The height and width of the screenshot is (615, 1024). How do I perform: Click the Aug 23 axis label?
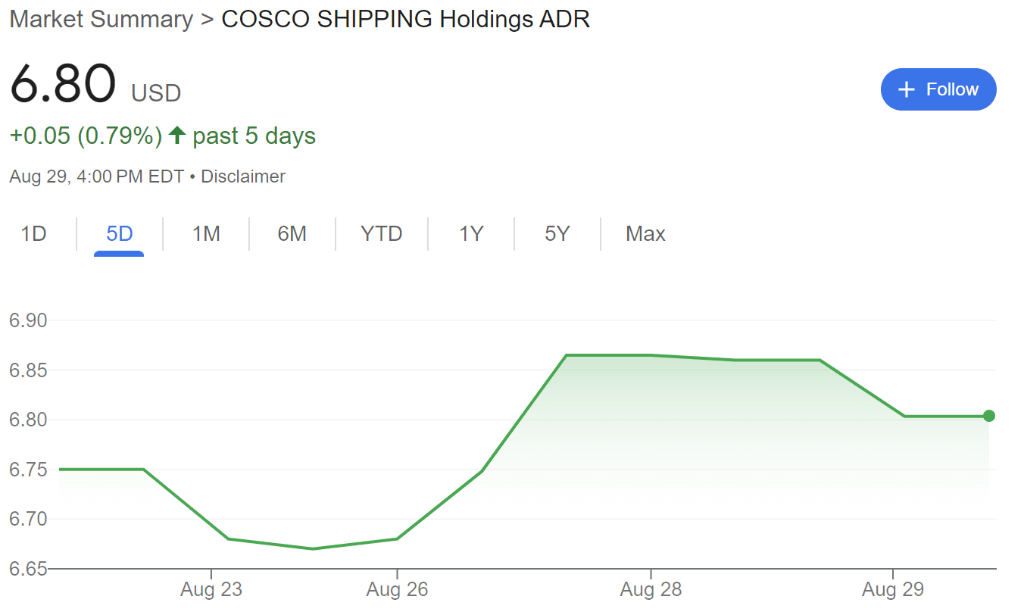[x=211, y=590]
